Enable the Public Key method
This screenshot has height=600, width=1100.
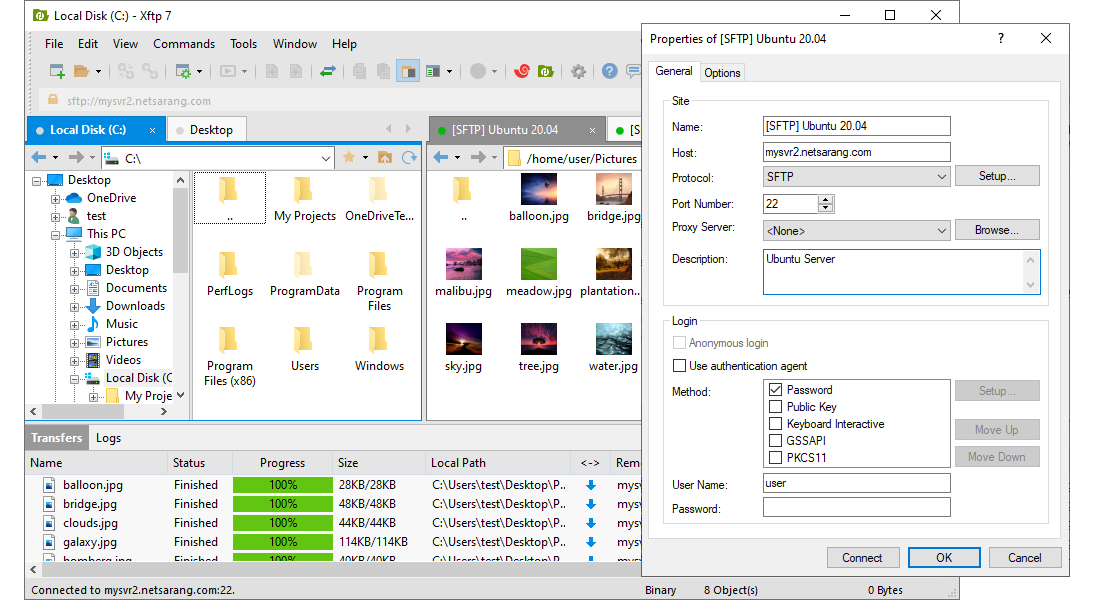point(775,406)
